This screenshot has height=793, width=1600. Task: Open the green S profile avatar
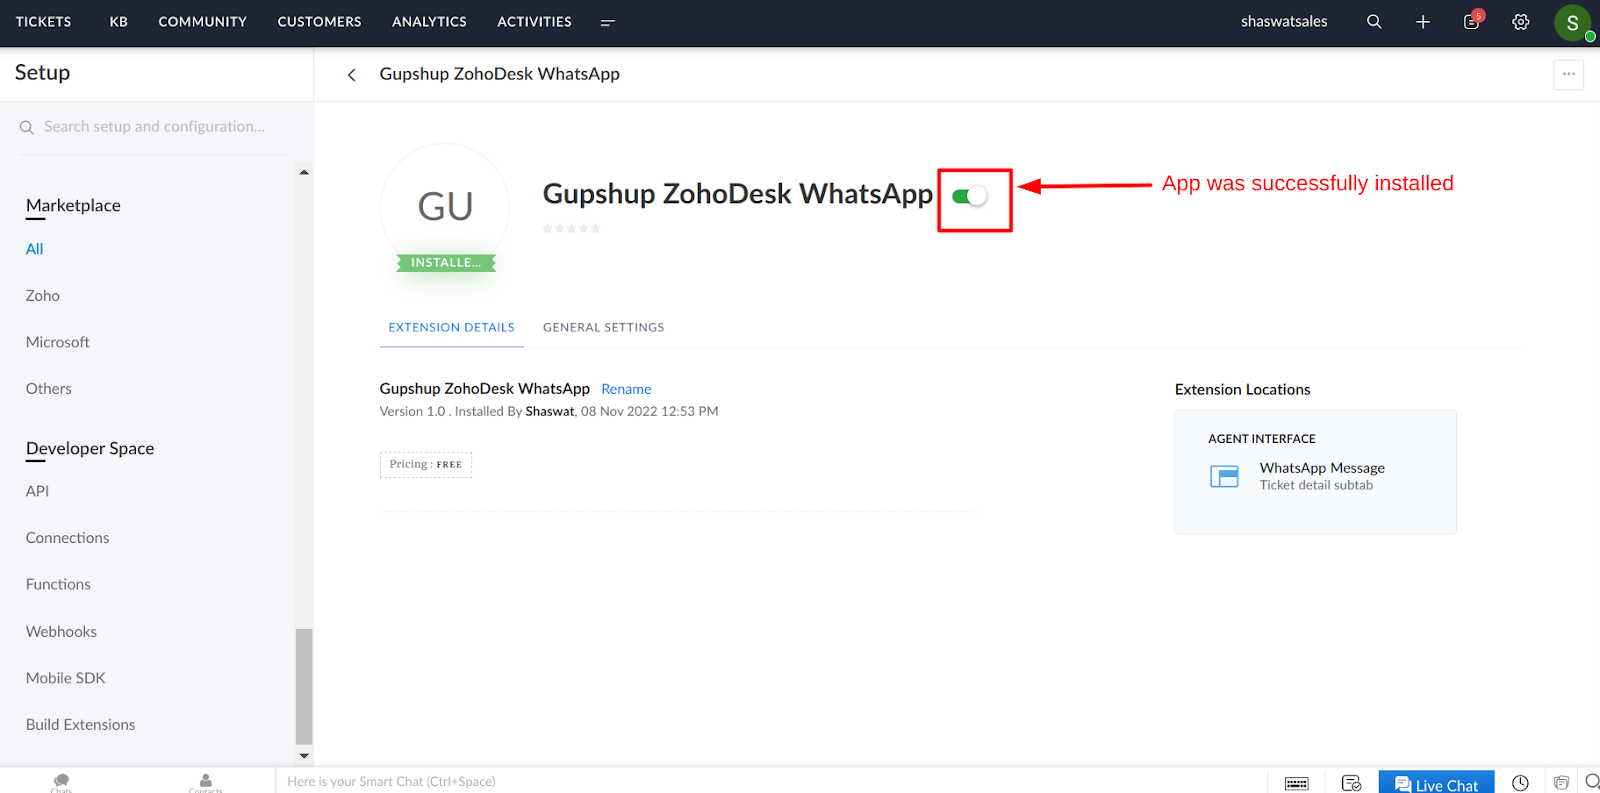[x=1573, y=22]
